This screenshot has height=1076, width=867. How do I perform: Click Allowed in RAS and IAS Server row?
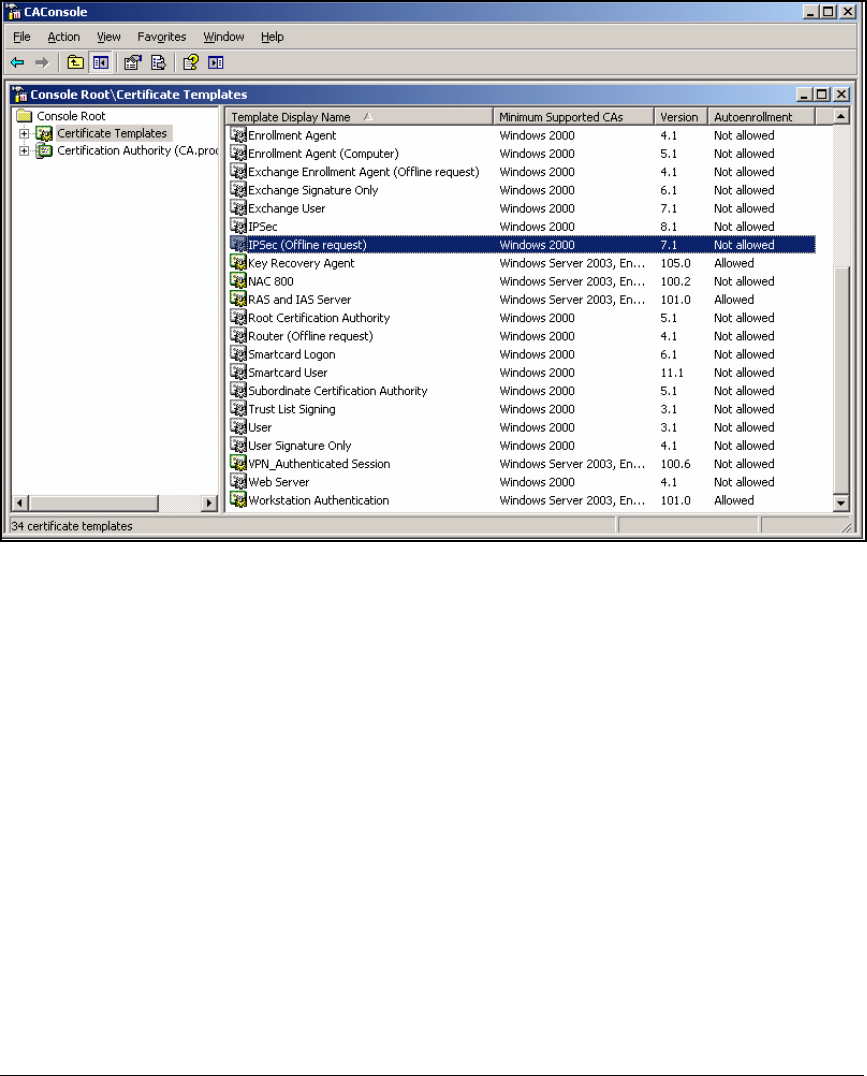[734, 299]
